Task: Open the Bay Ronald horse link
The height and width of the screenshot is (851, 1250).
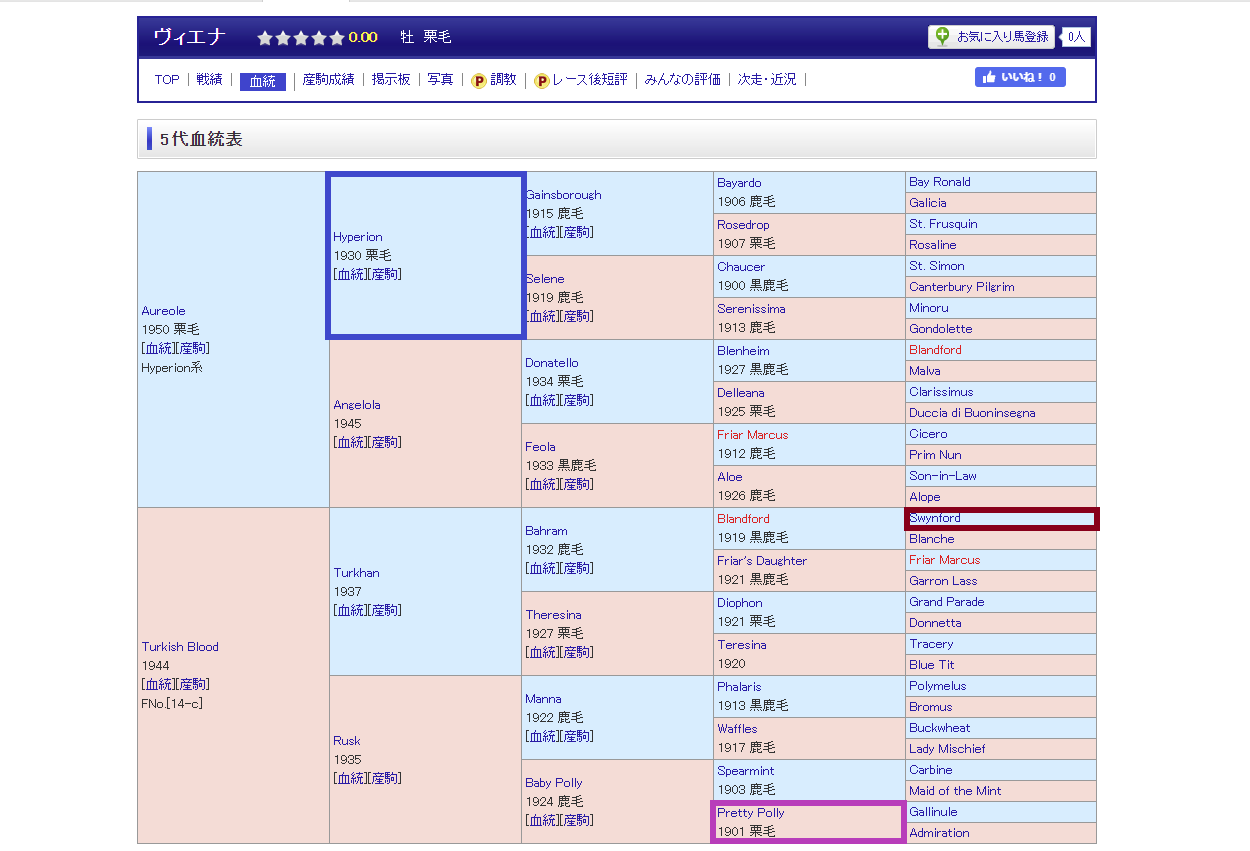Action: [x=940, y=182]
